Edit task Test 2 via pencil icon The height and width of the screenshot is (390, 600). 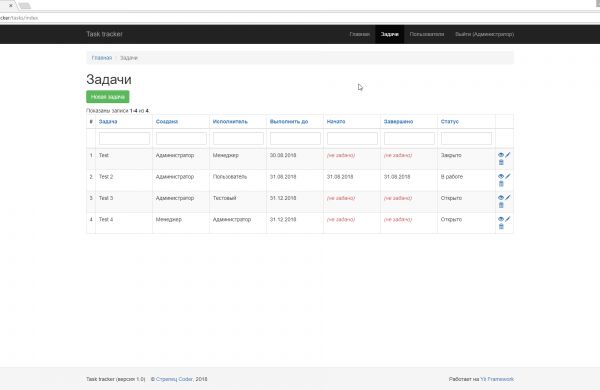coord(508,176)
